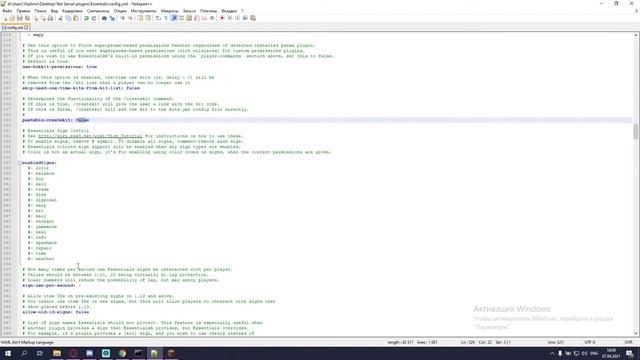Click the 'pastebin-createkit: false' line
The width and height of the screenshot is (640, 360).
click(x=56, y=120)
